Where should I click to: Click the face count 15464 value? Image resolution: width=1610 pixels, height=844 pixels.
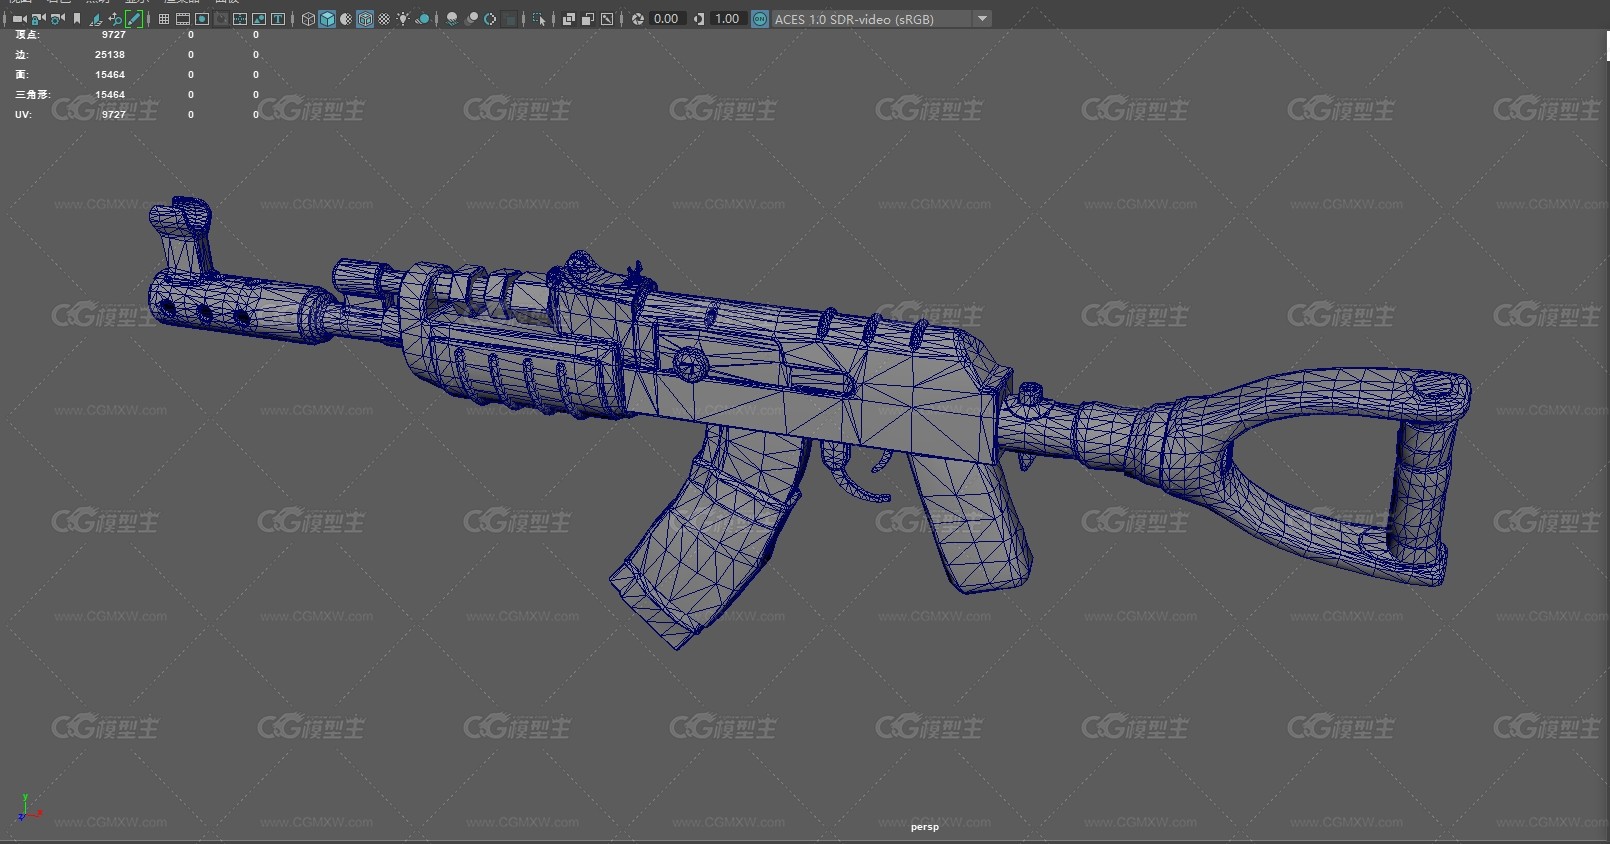click(x=110, y=75)
